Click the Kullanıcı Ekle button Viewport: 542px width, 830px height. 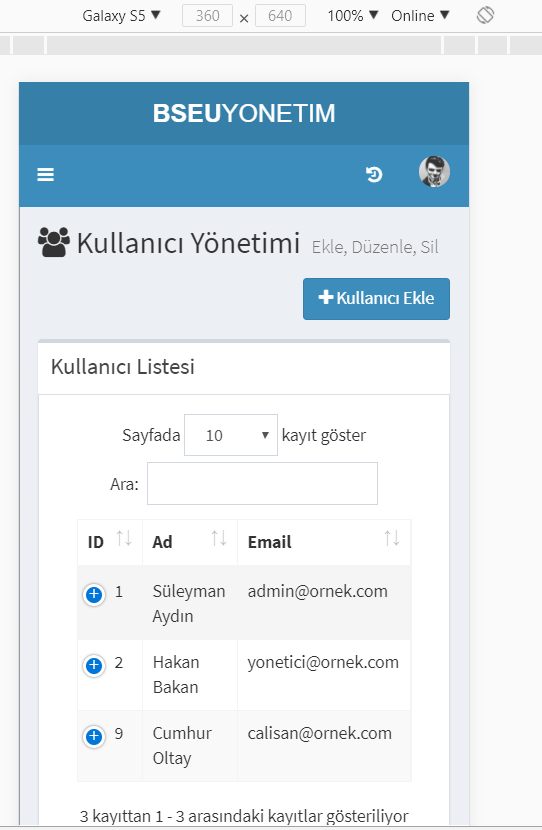(x=376, y=299)
